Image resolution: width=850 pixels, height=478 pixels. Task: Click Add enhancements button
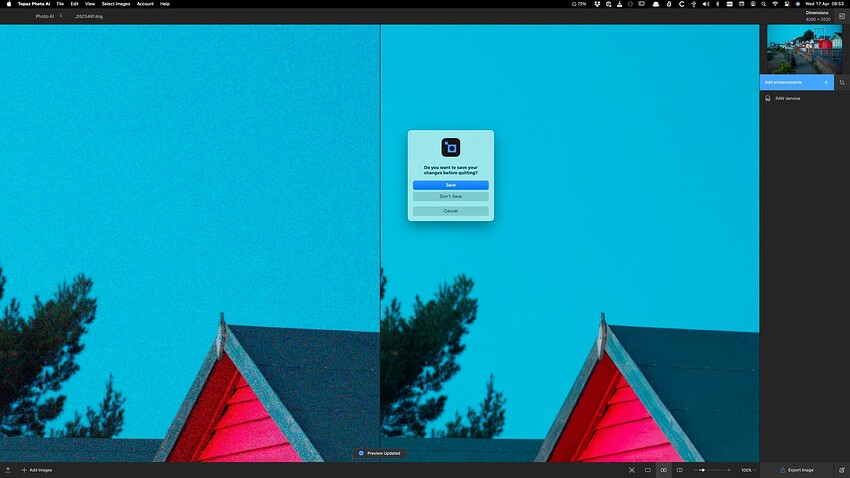coord(796,82)
